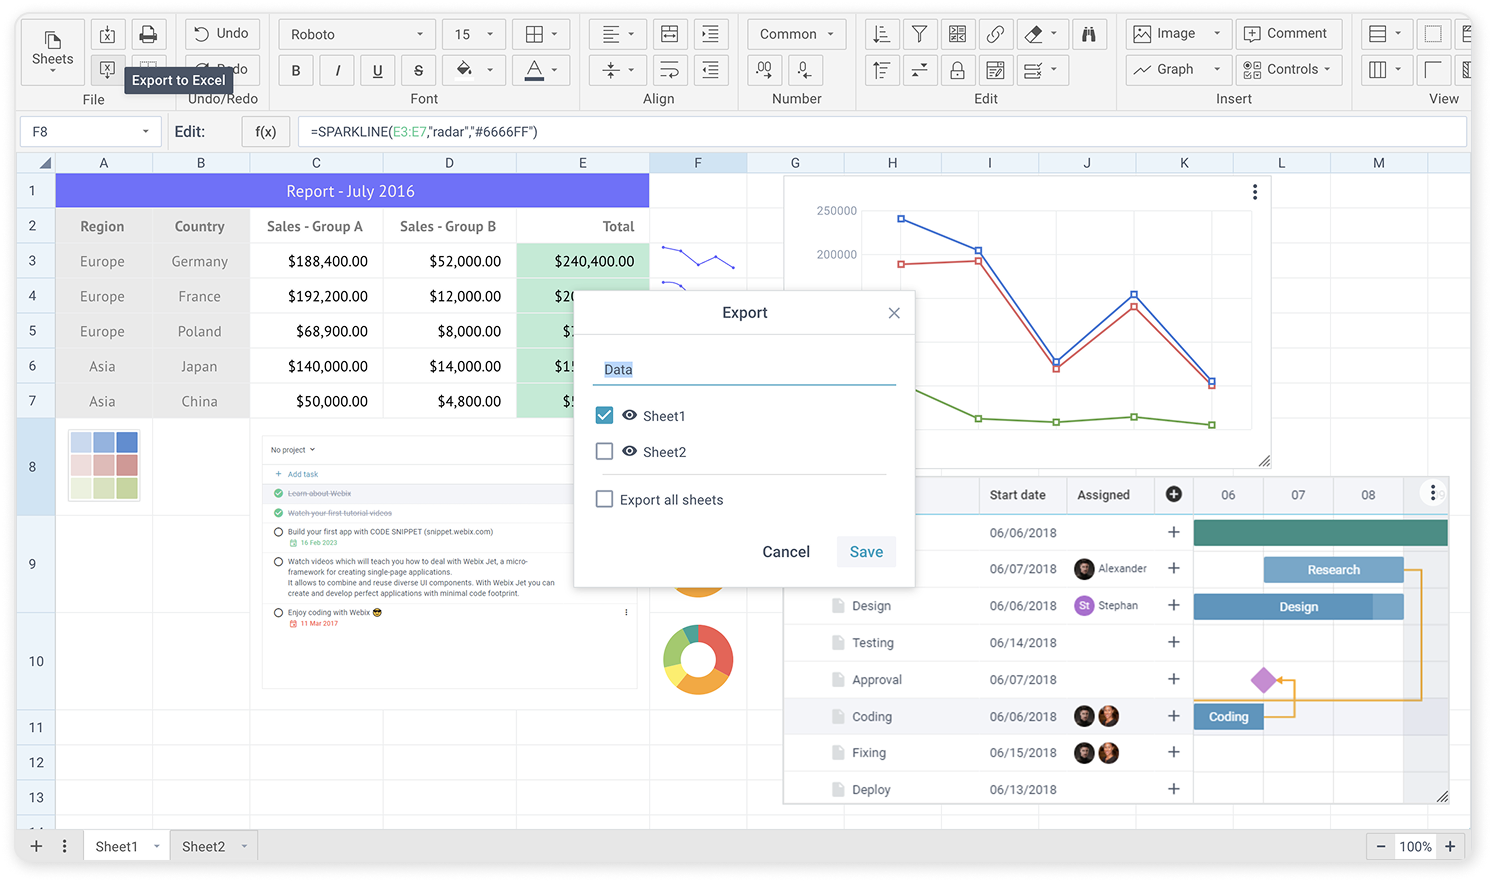
Task: Click the zoom out minus button
Action: (x=1381, y=846)
